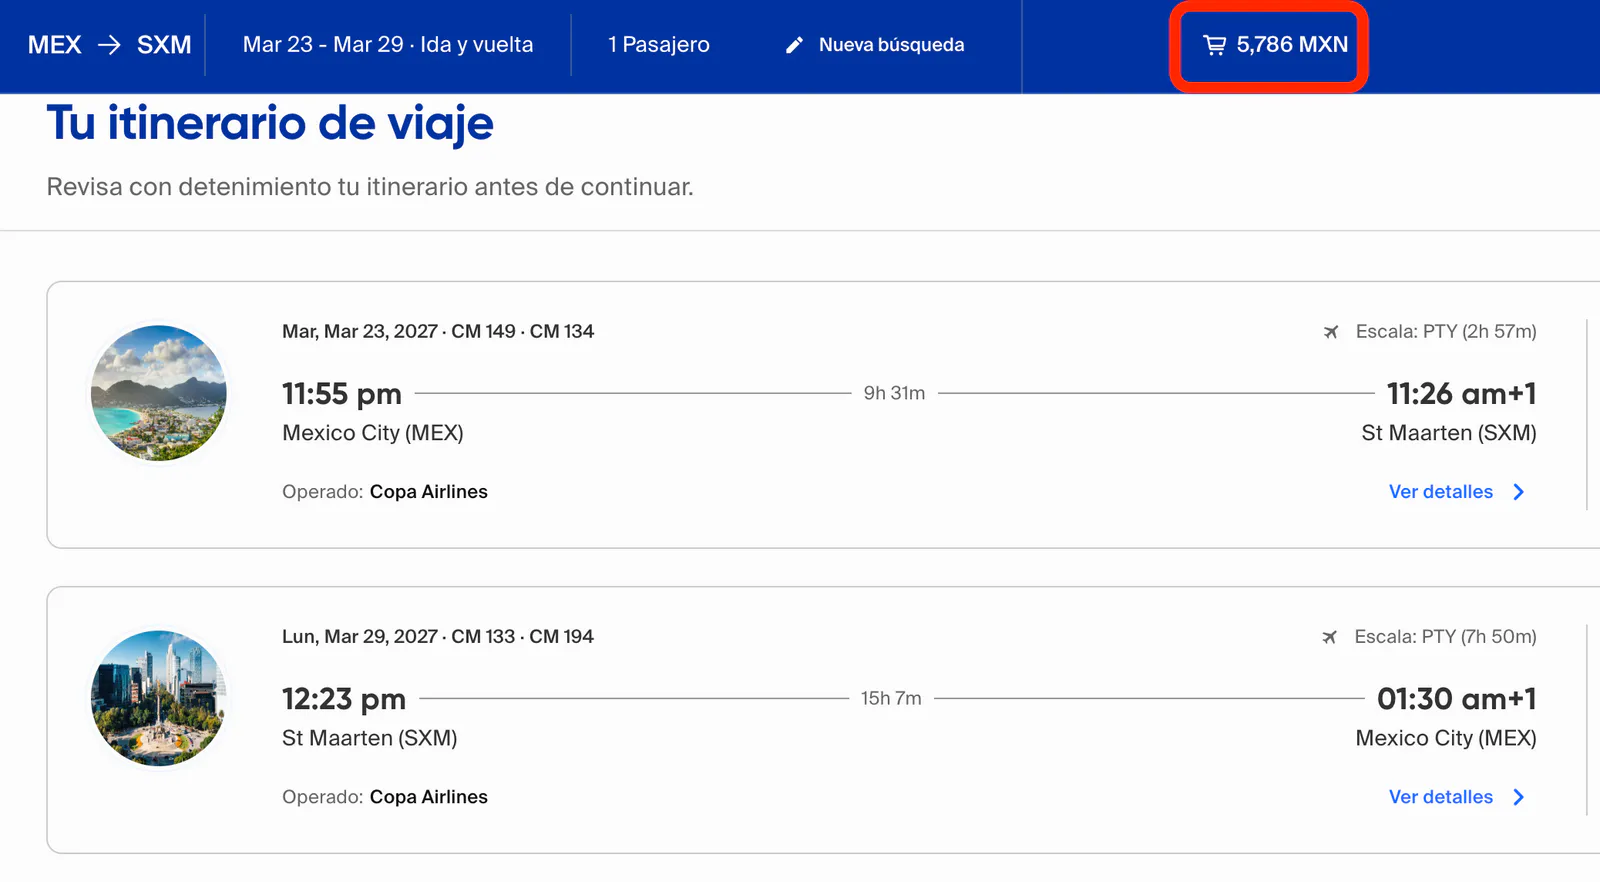Viewport: 1600px width, 882px height.
Task: Click the 11:55 pm departure time
Action: coord(342,394)
